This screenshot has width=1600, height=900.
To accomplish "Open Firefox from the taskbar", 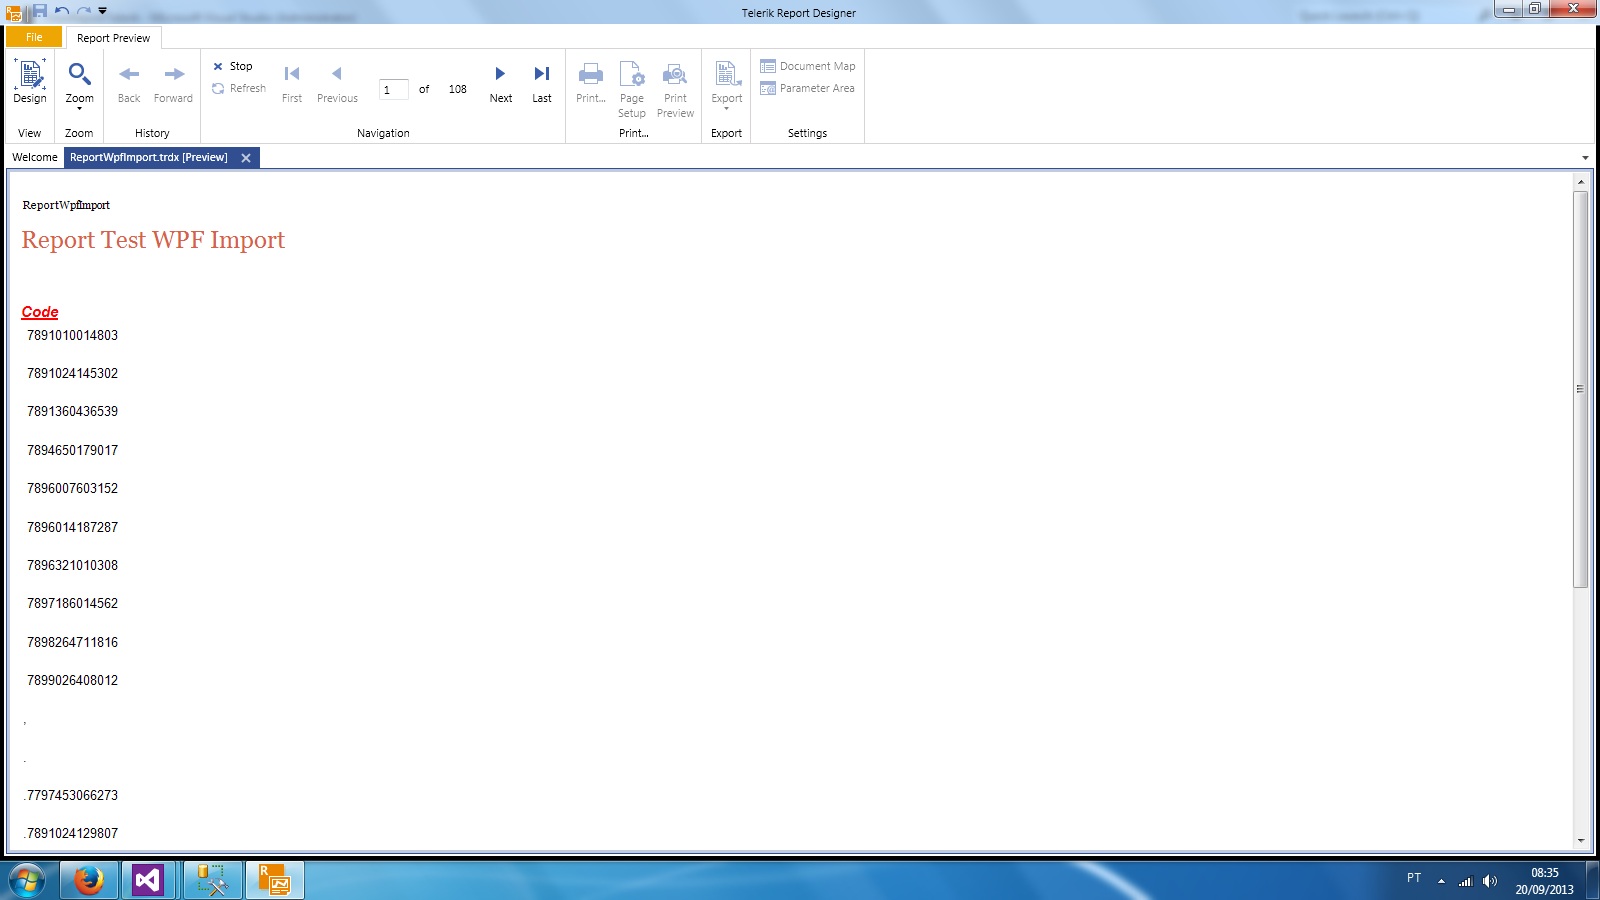I will click(x=88, y=880).
